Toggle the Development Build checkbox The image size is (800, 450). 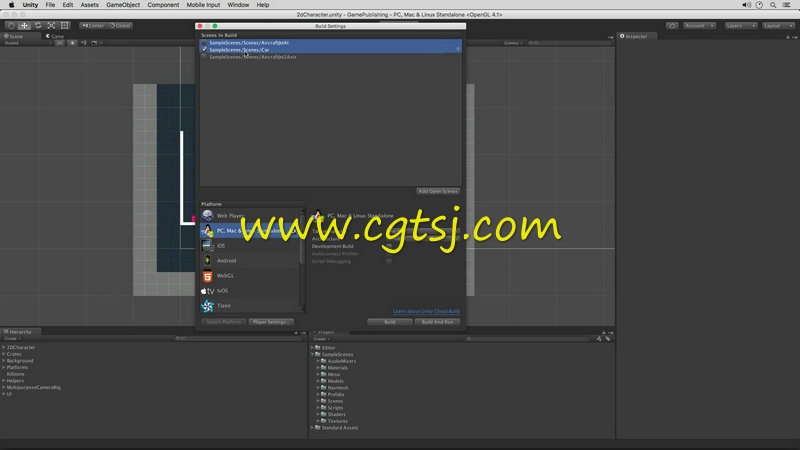coord(389,246)
